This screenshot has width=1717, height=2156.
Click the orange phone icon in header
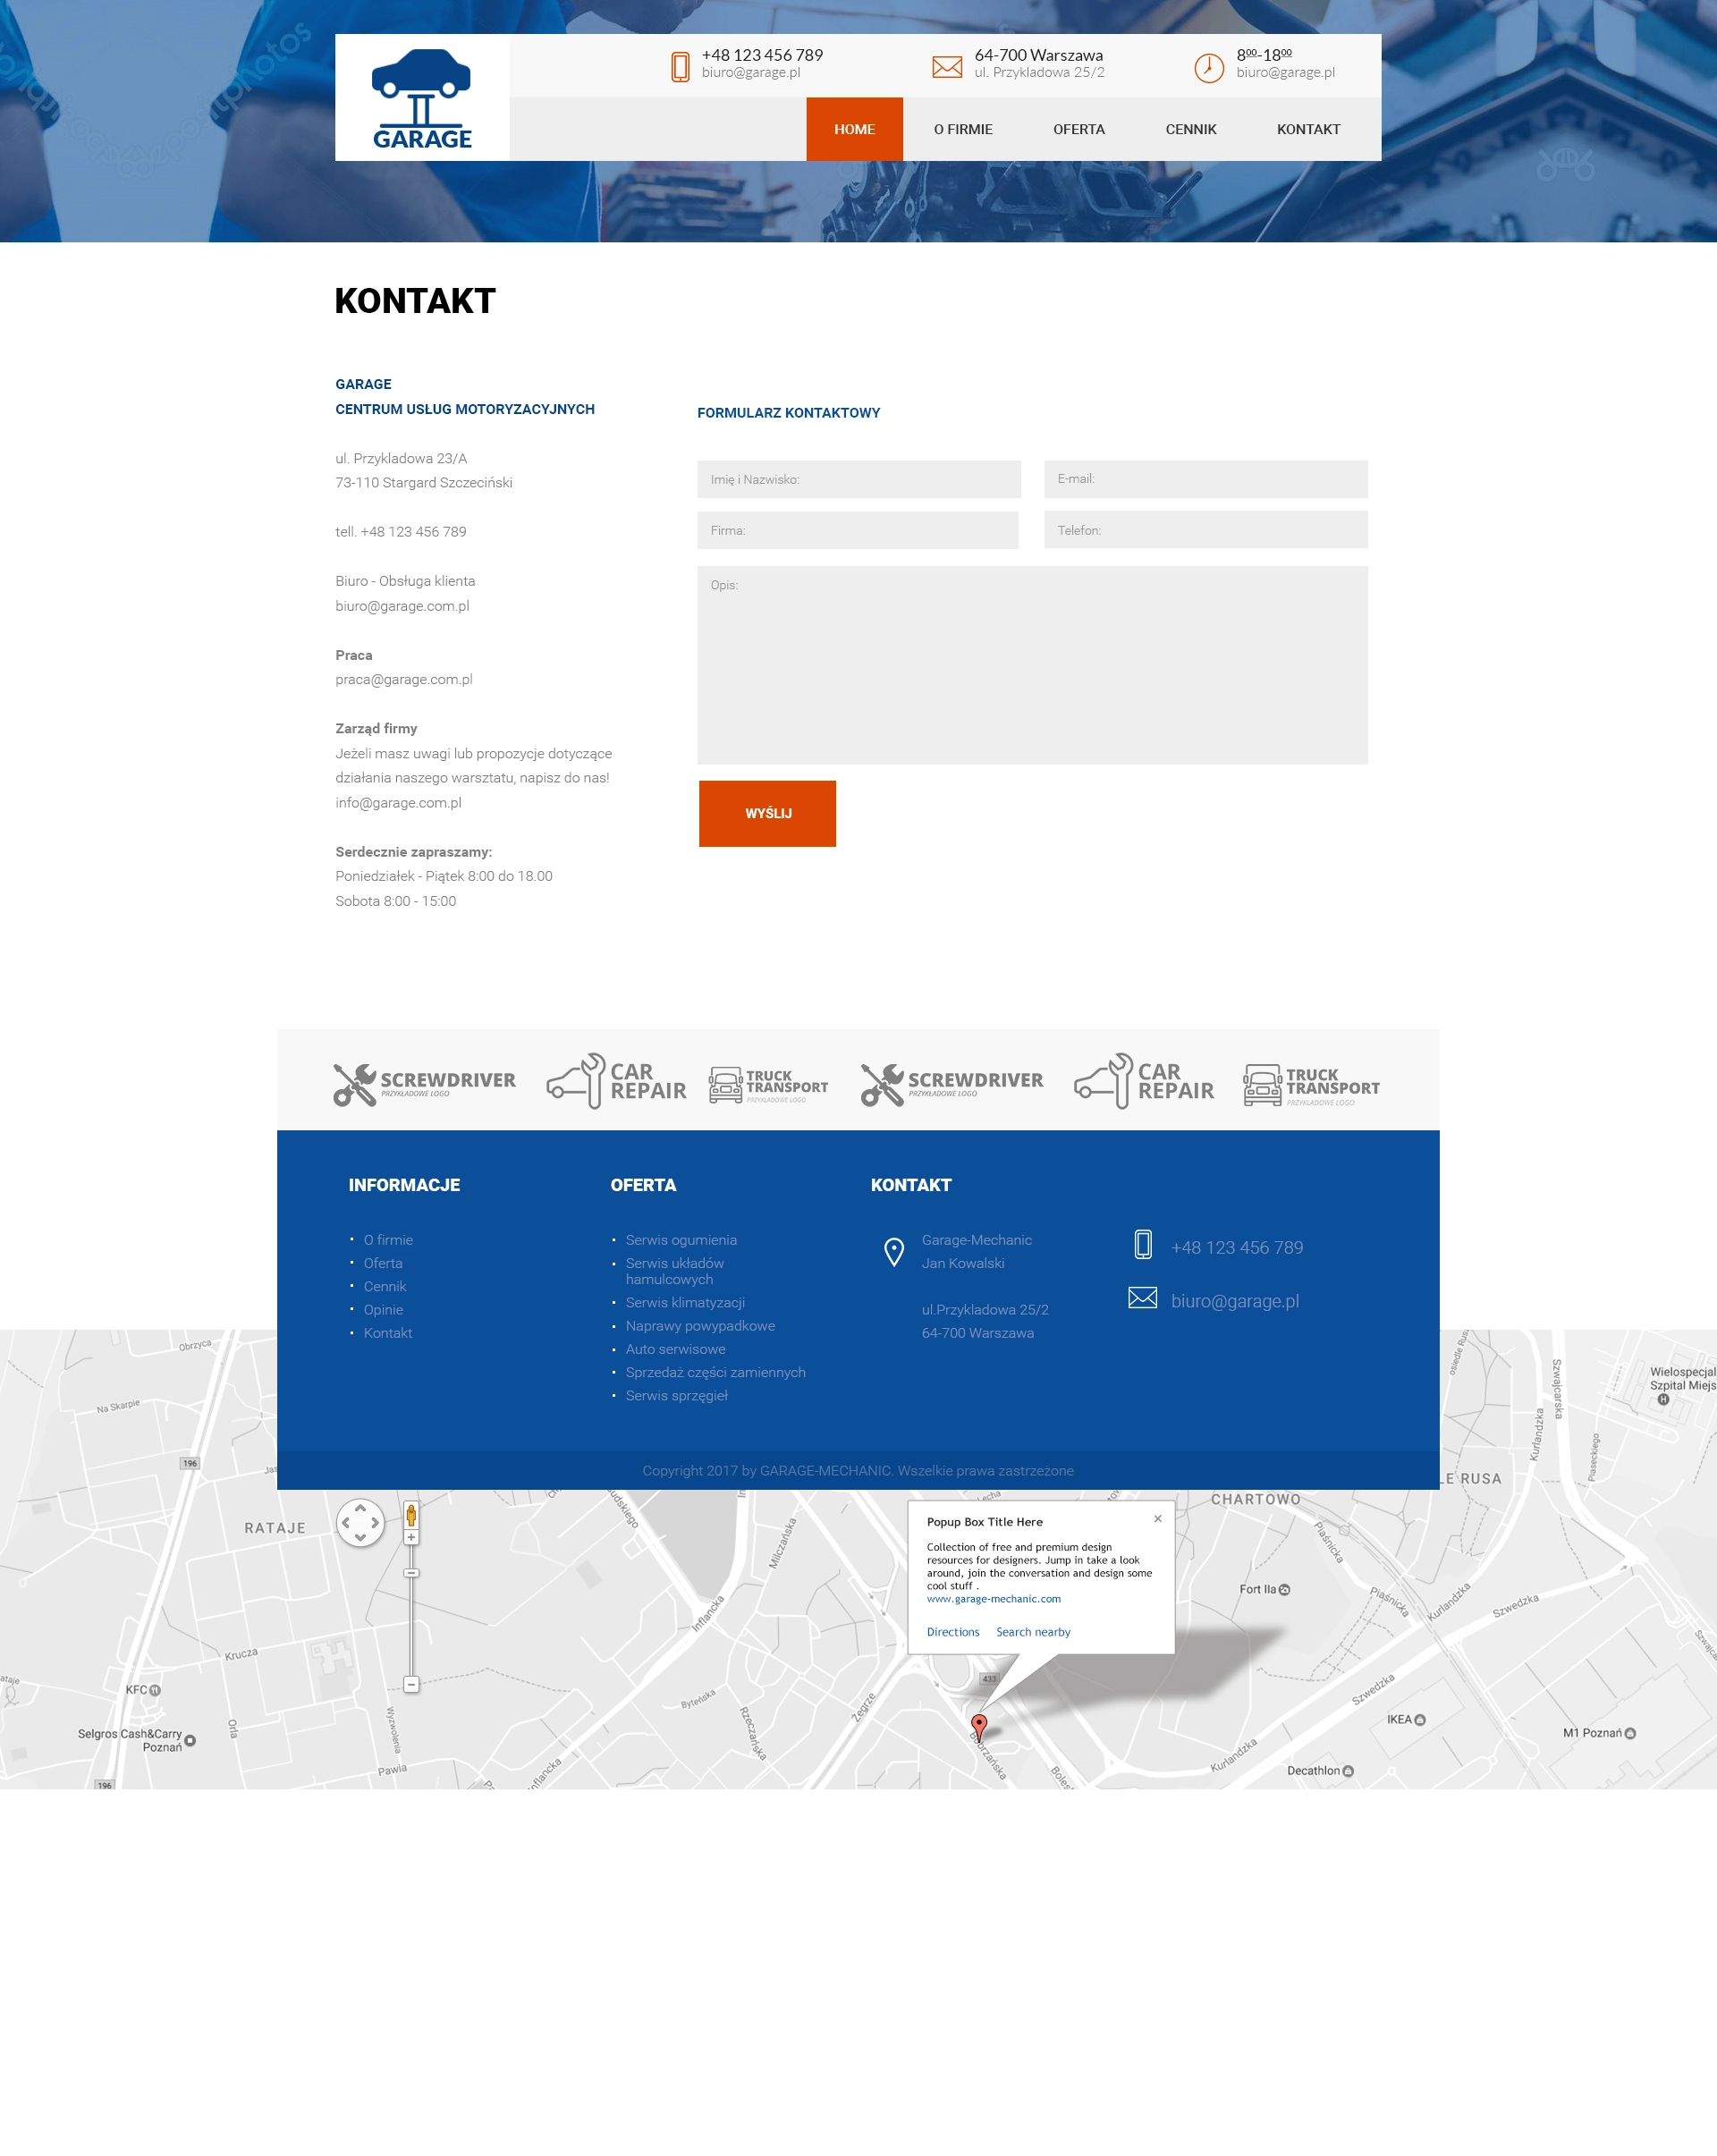pyautogui.click(x=680, y=67)
